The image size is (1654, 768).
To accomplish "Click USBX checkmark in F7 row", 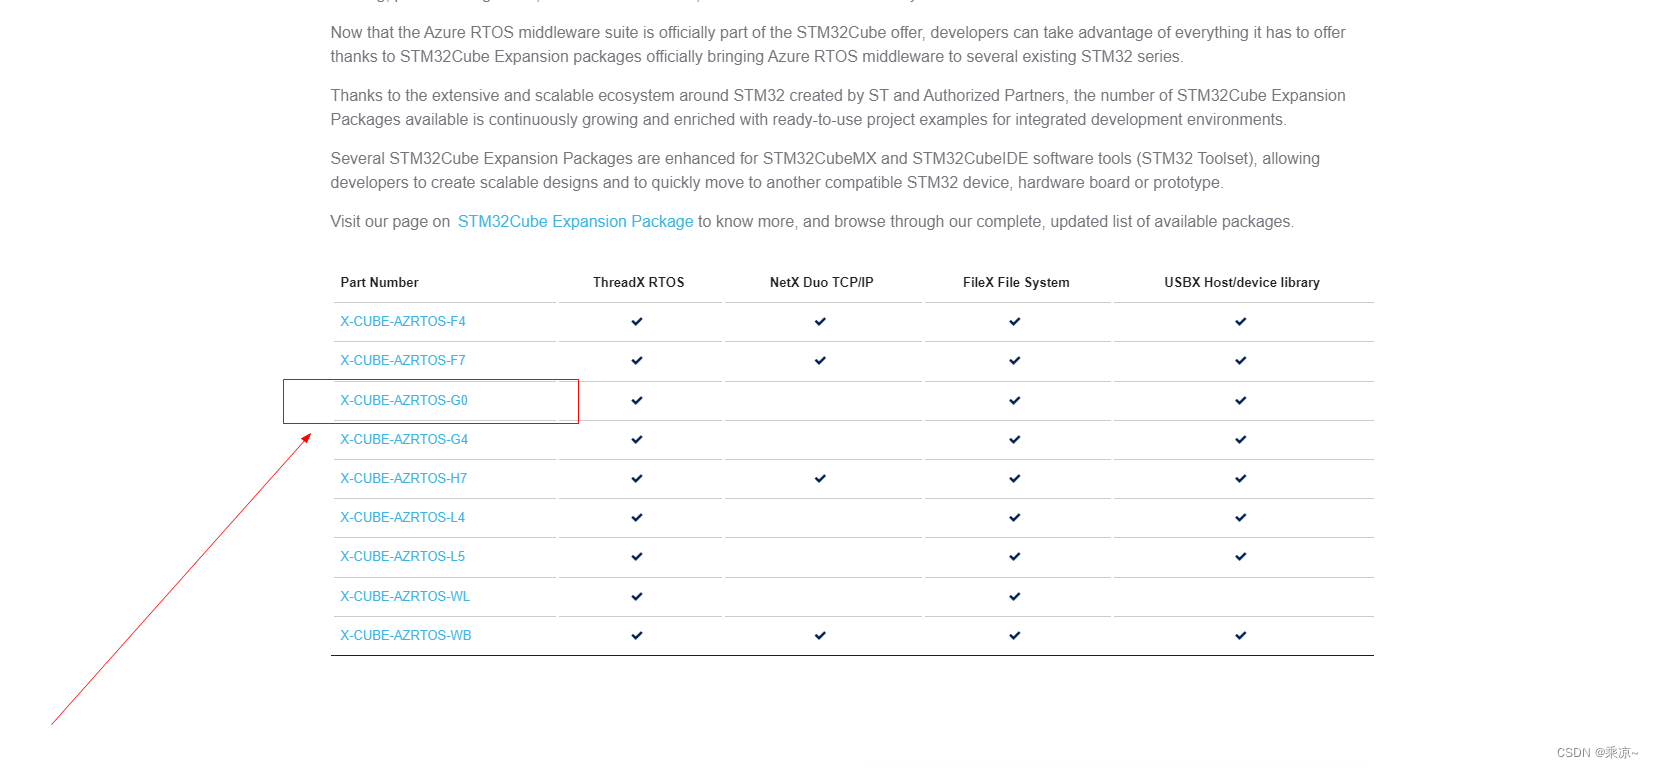I will [x=1241, y=360].
